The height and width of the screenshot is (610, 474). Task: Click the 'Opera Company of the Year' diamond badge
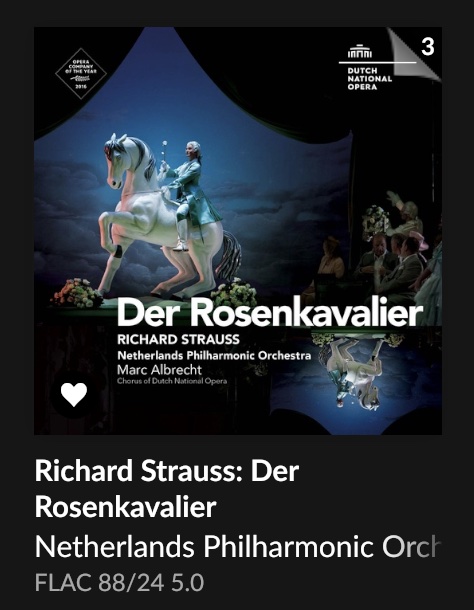pyautogui.click(x=81, y=74)
